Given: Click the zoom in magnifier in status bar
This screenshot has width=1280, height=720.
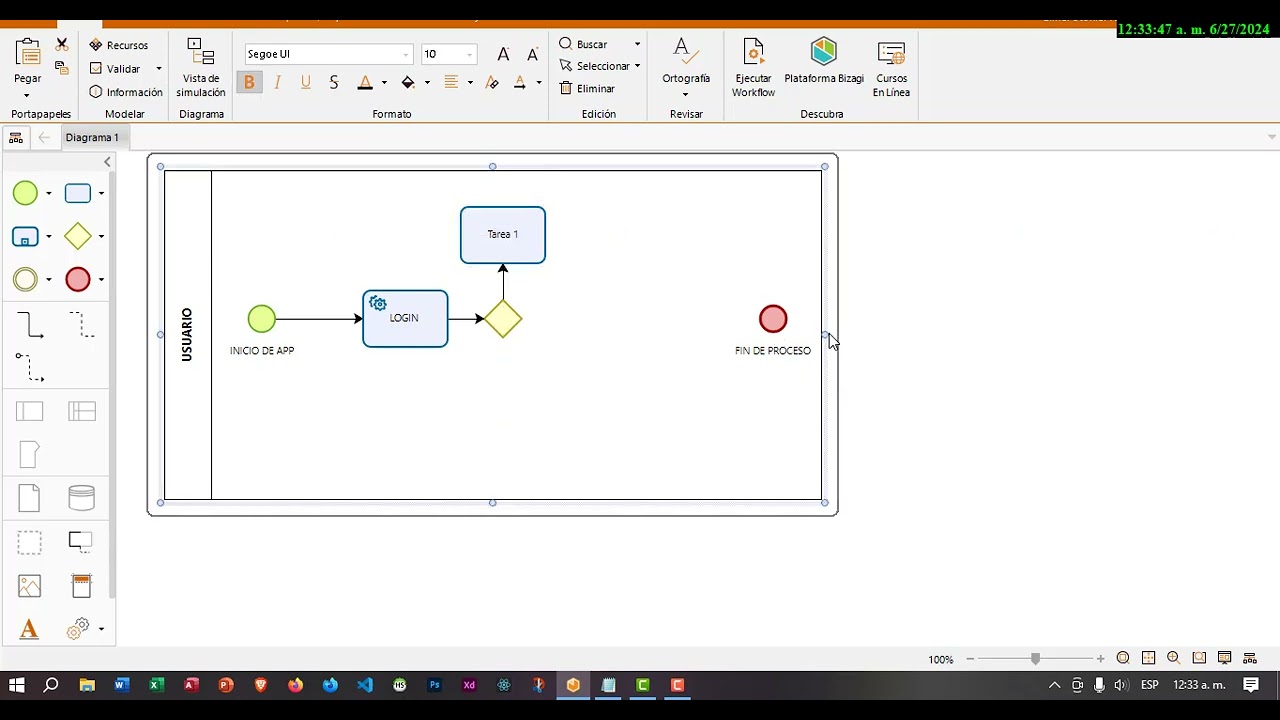Looking at the screenshot, I should click(1173, 658).
